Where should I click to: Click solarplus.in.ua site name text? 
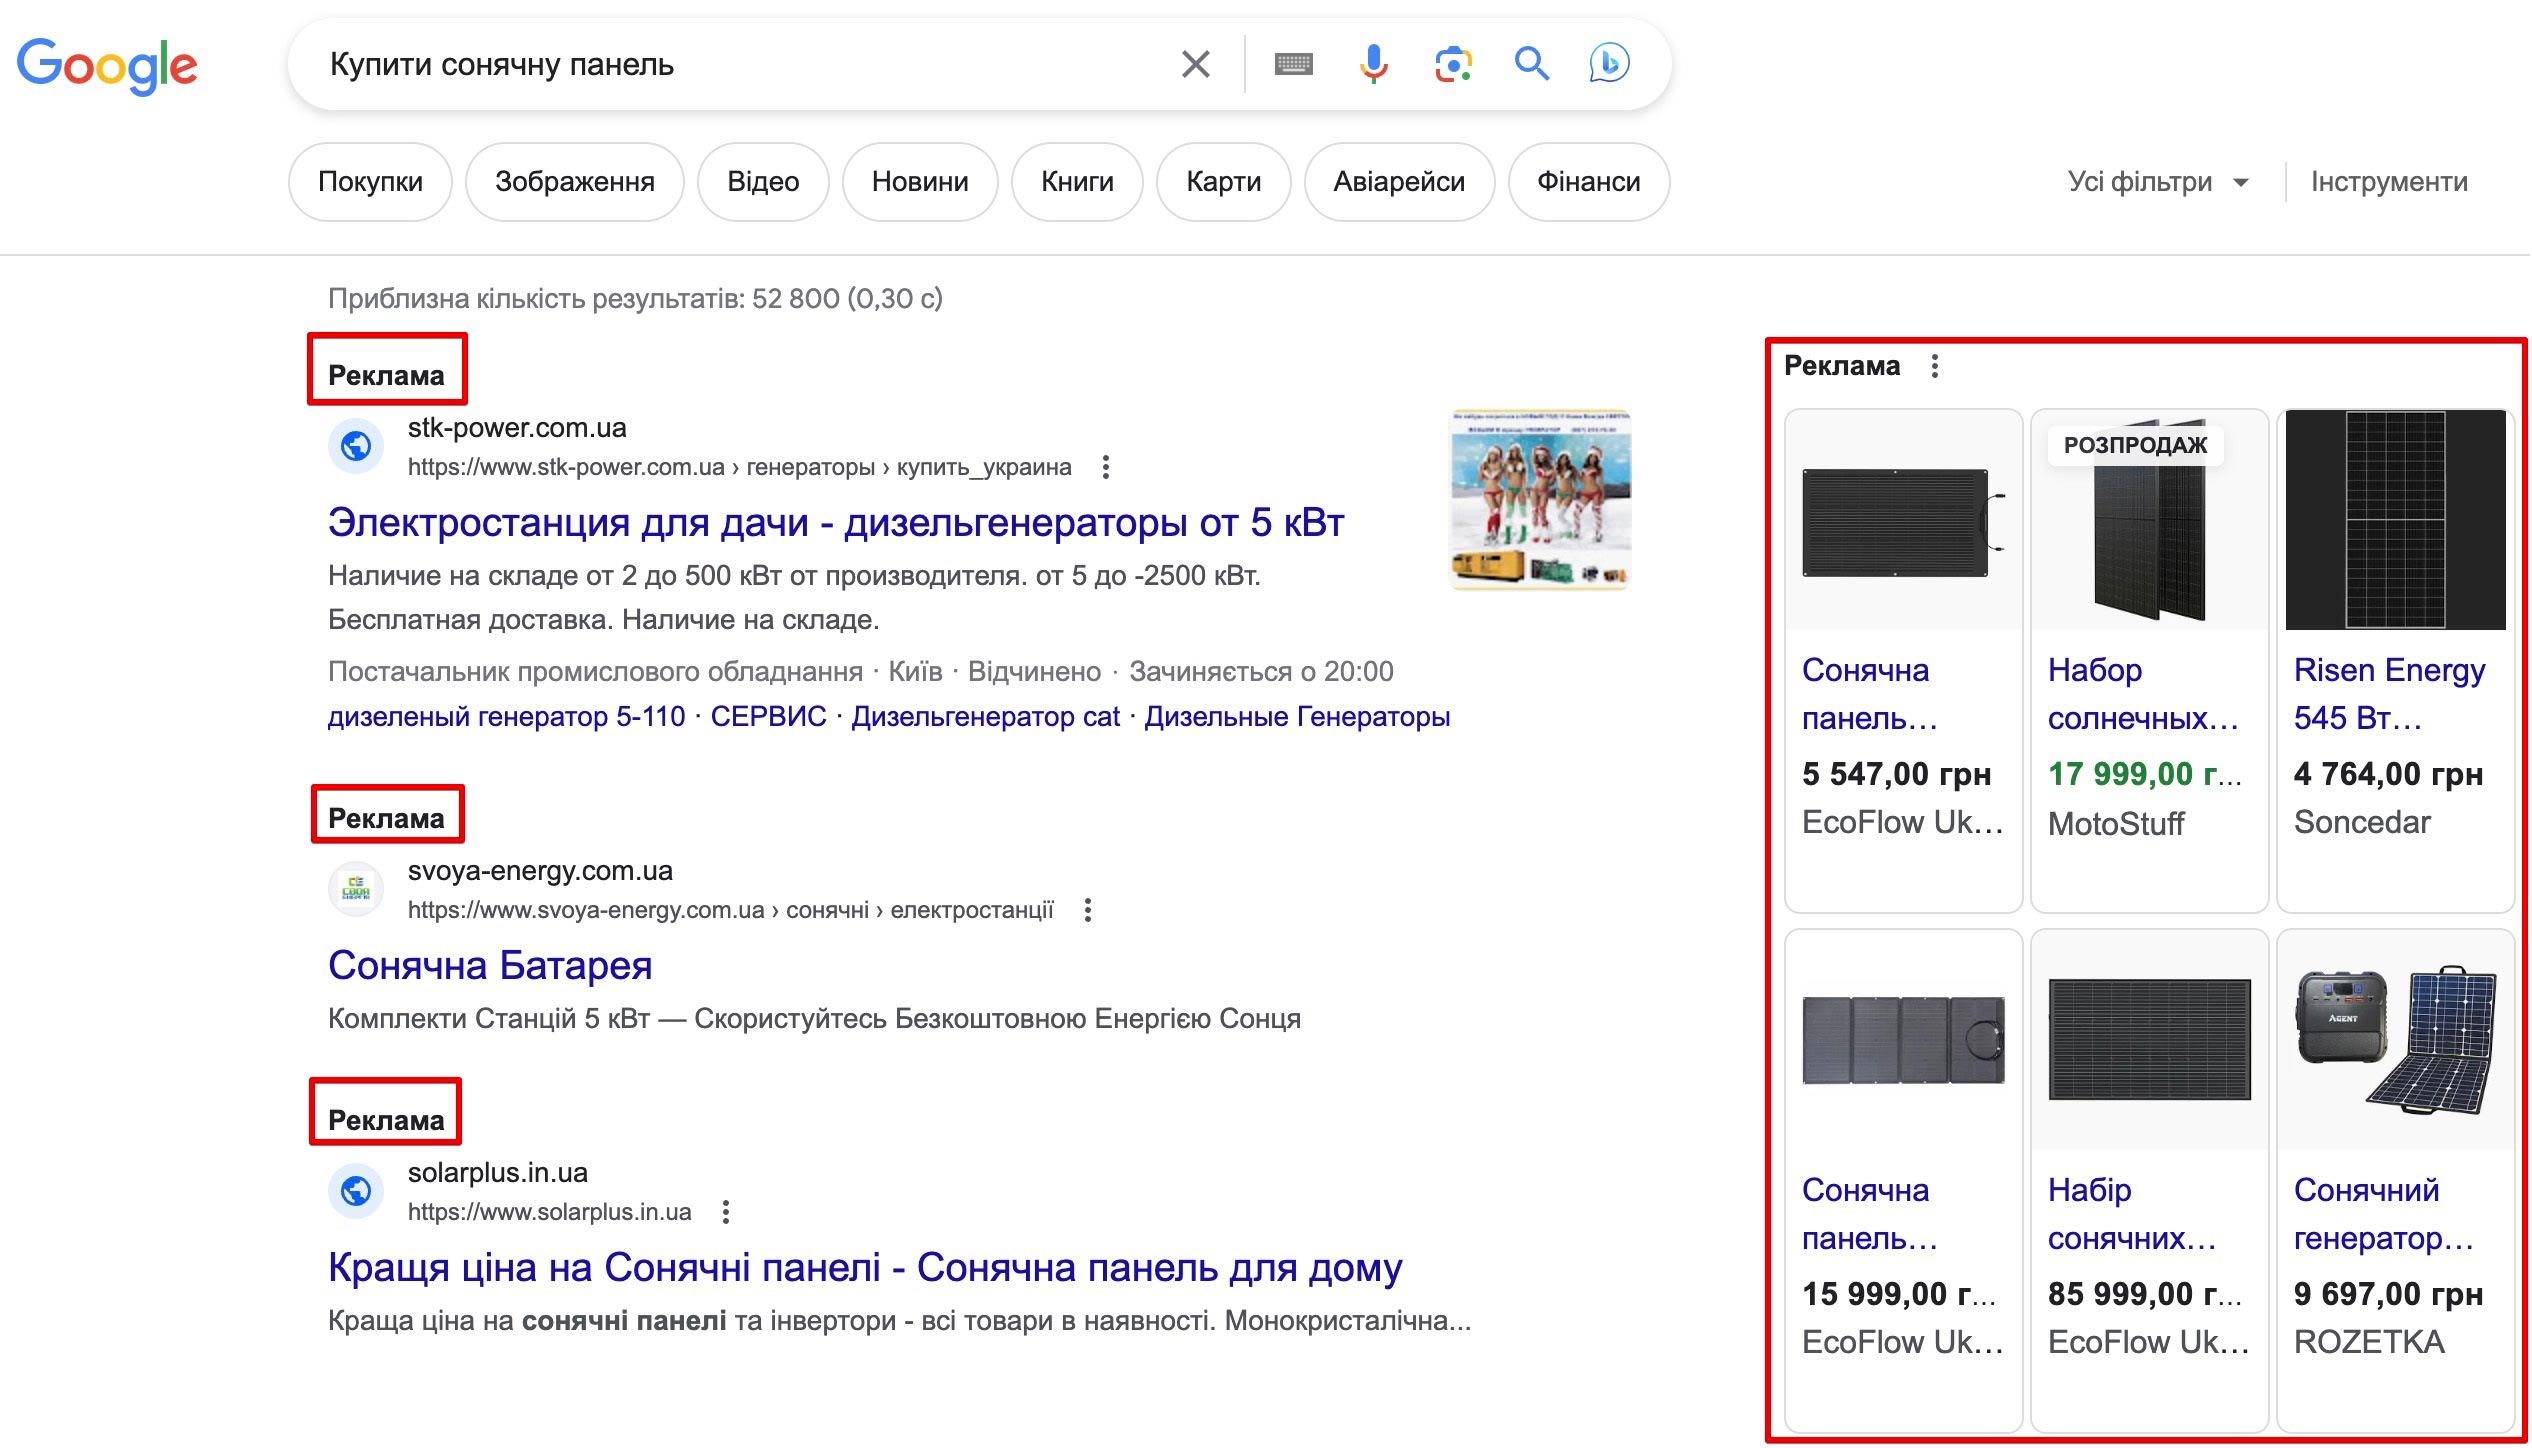coord(497,1173)
